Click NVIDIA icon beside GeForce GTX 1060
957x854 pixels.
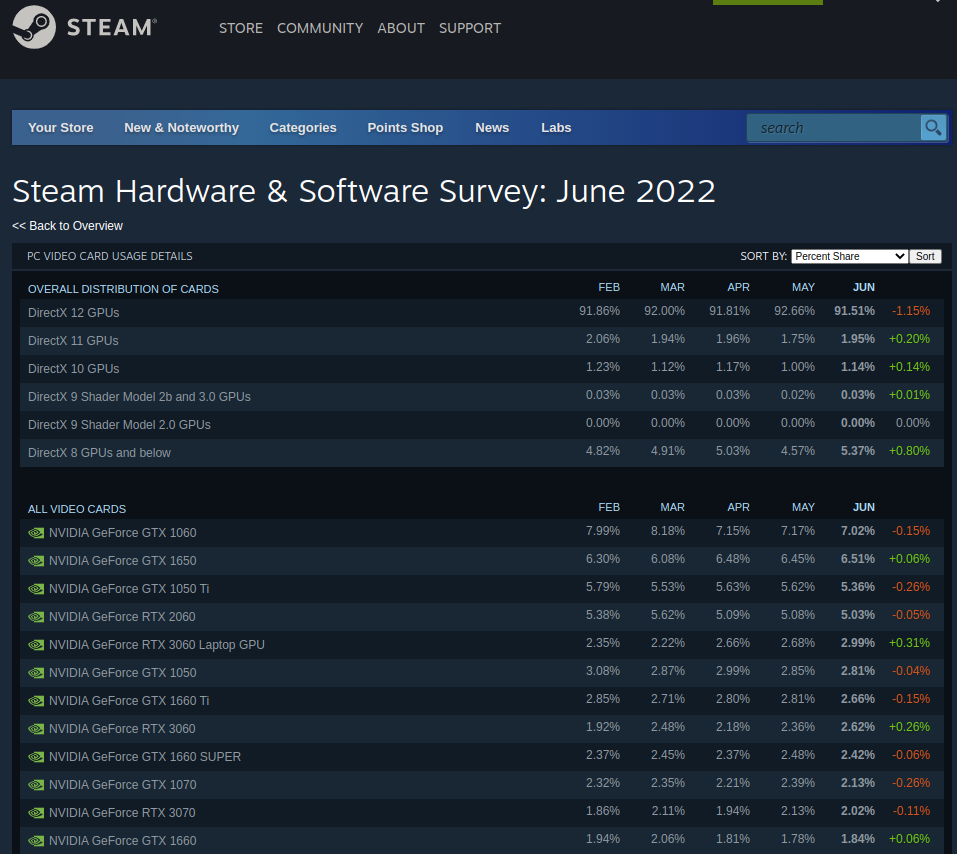coord(36,533)
